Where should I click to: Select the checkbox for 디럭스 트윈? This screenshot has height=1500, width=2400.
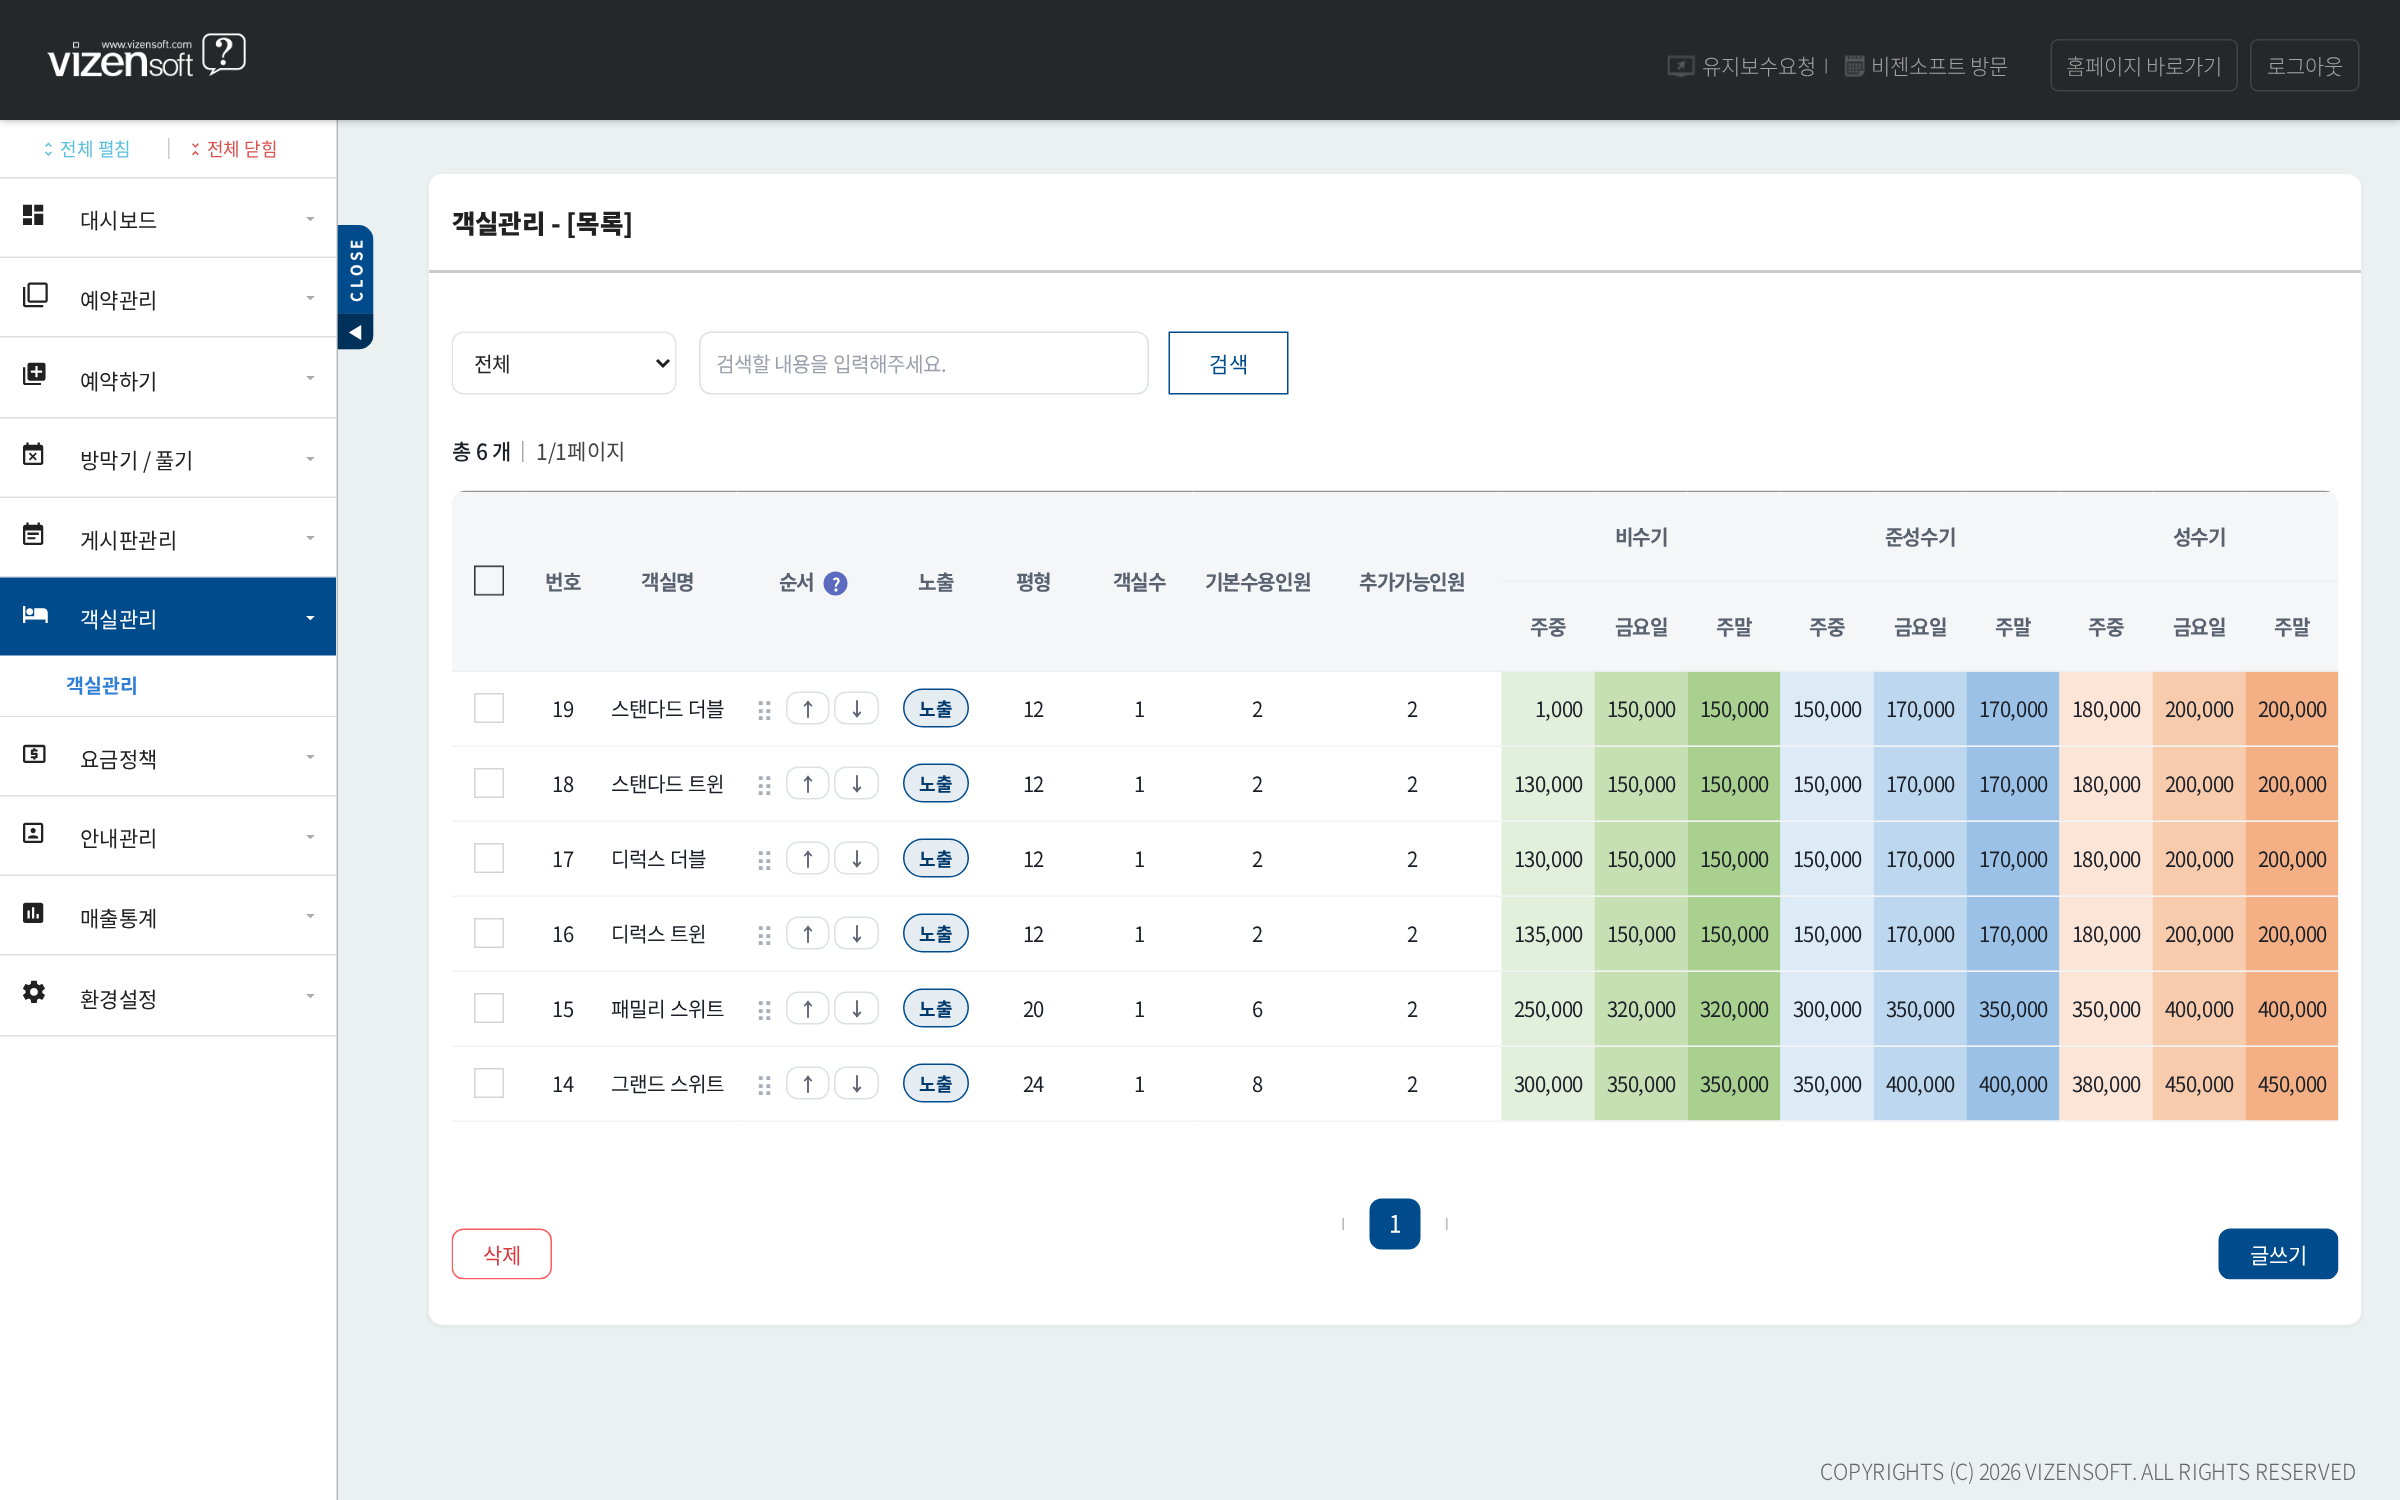pos(489,933)
